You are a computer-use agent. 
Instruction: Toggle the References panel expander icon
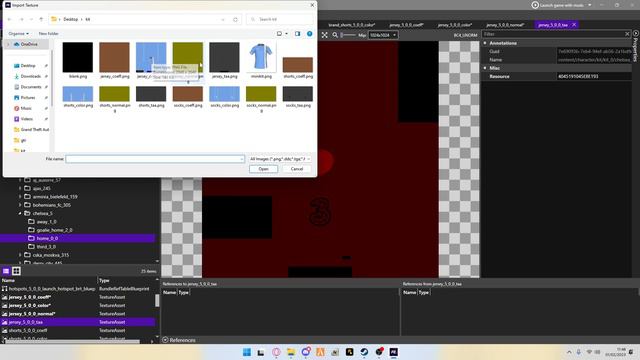pos(165,340)
